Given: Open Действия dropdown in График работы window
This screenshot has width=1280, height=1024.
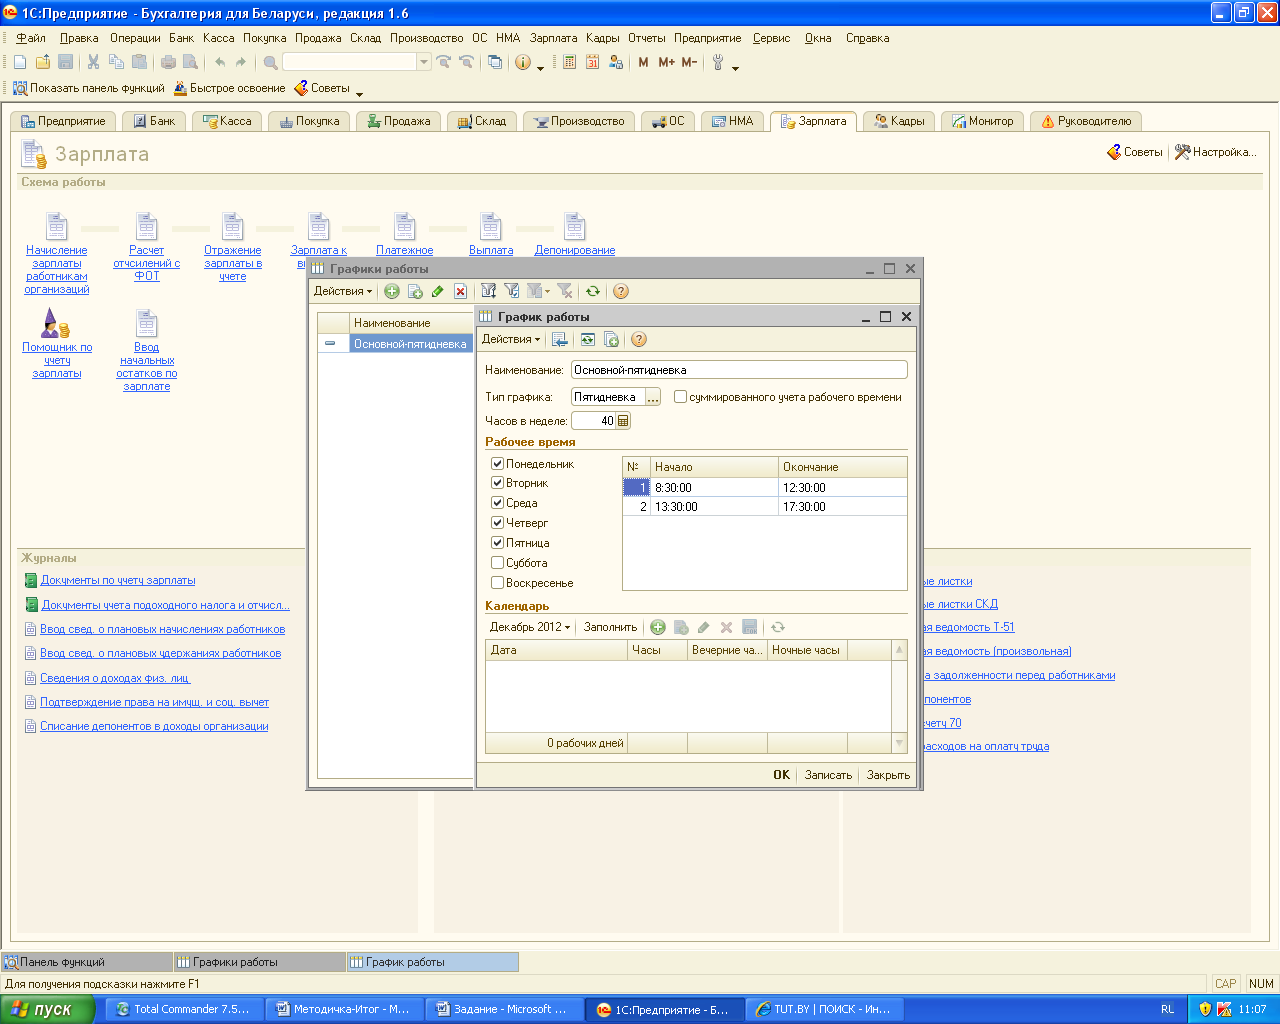Looking at the screenshot, I should [x=511, y=339].
